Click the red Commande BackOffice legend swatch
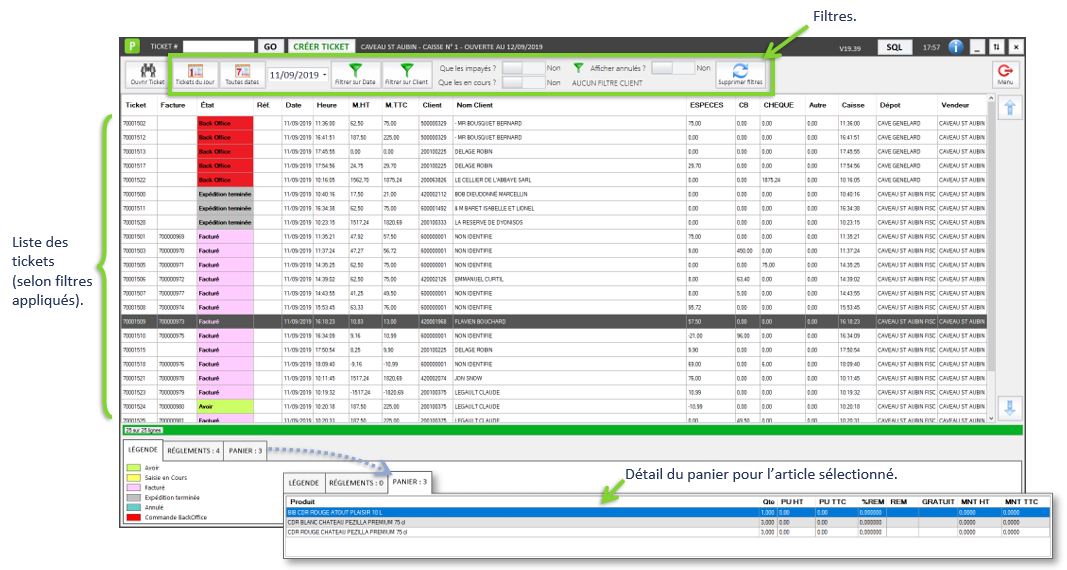This screenshot has width=1067, height=570. click(132, 516)
